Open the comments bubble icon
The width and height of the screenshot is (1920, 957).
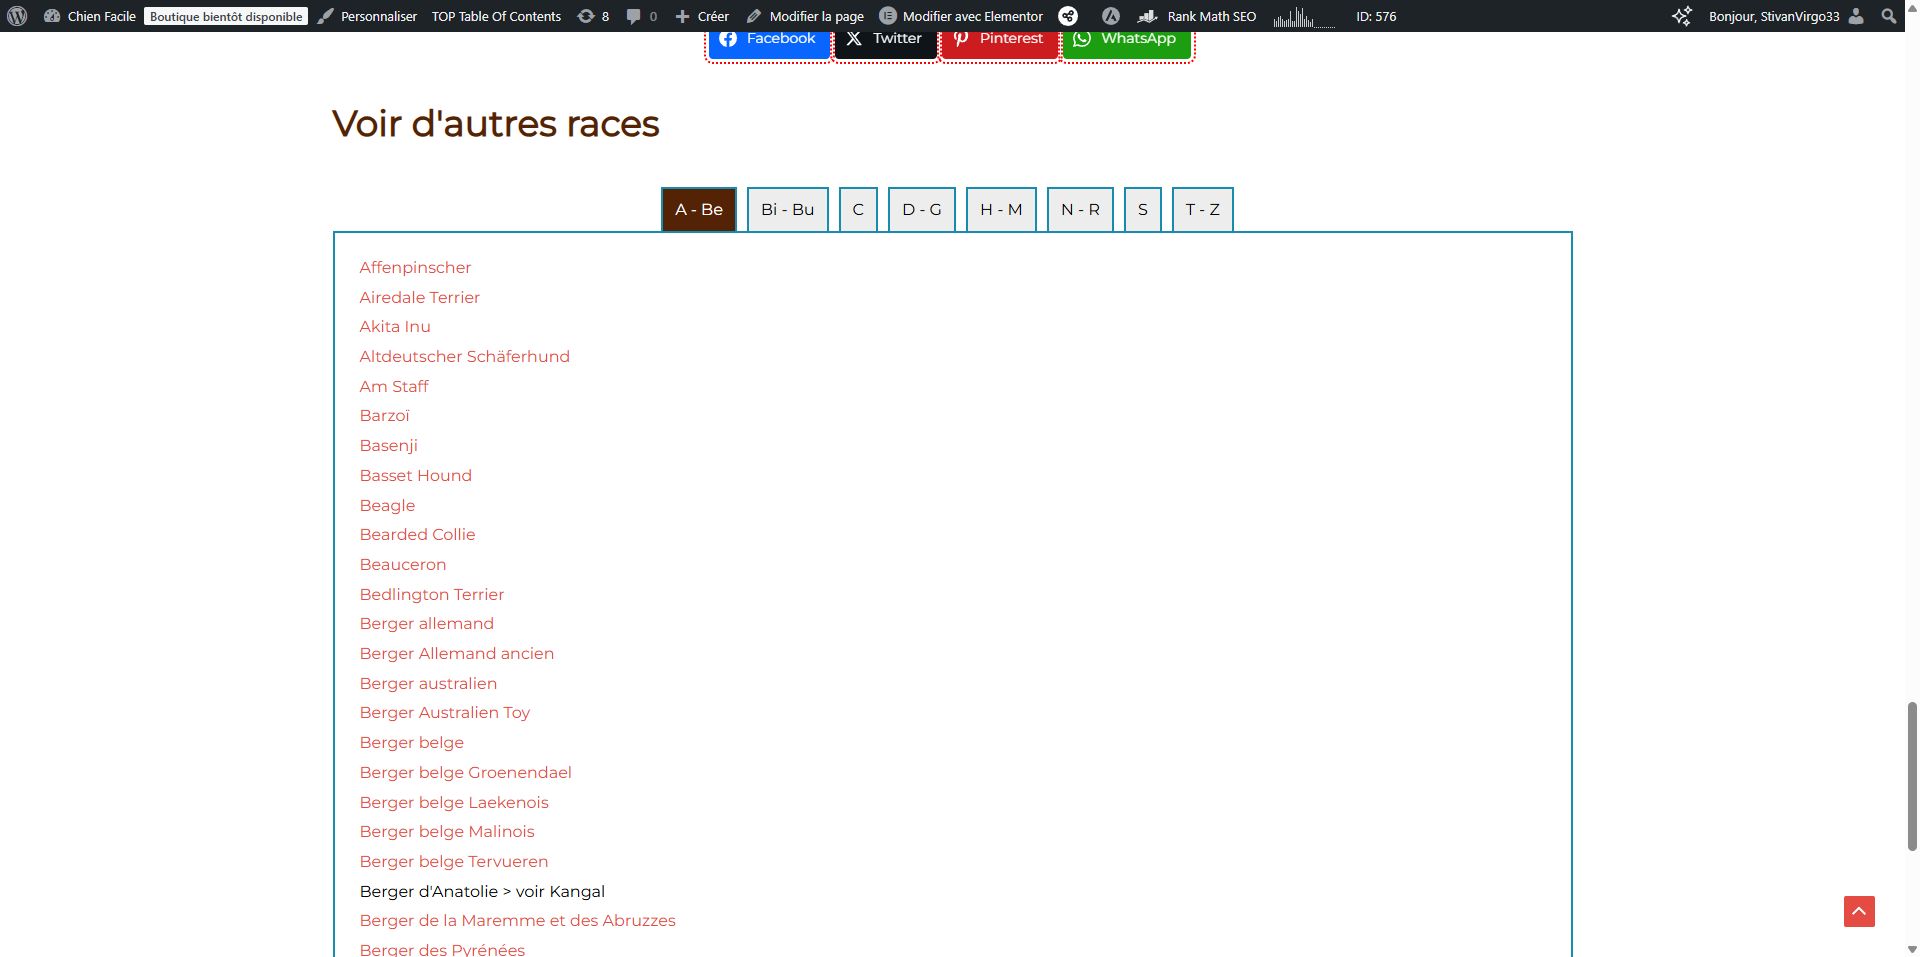641,16
